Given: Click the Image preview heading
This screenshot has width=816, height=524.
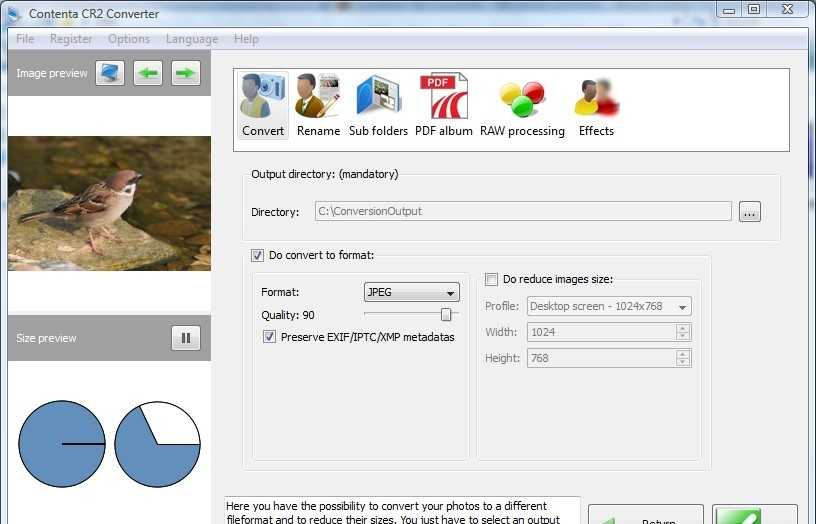Looking at the screenshot, I should pos(52,73).
